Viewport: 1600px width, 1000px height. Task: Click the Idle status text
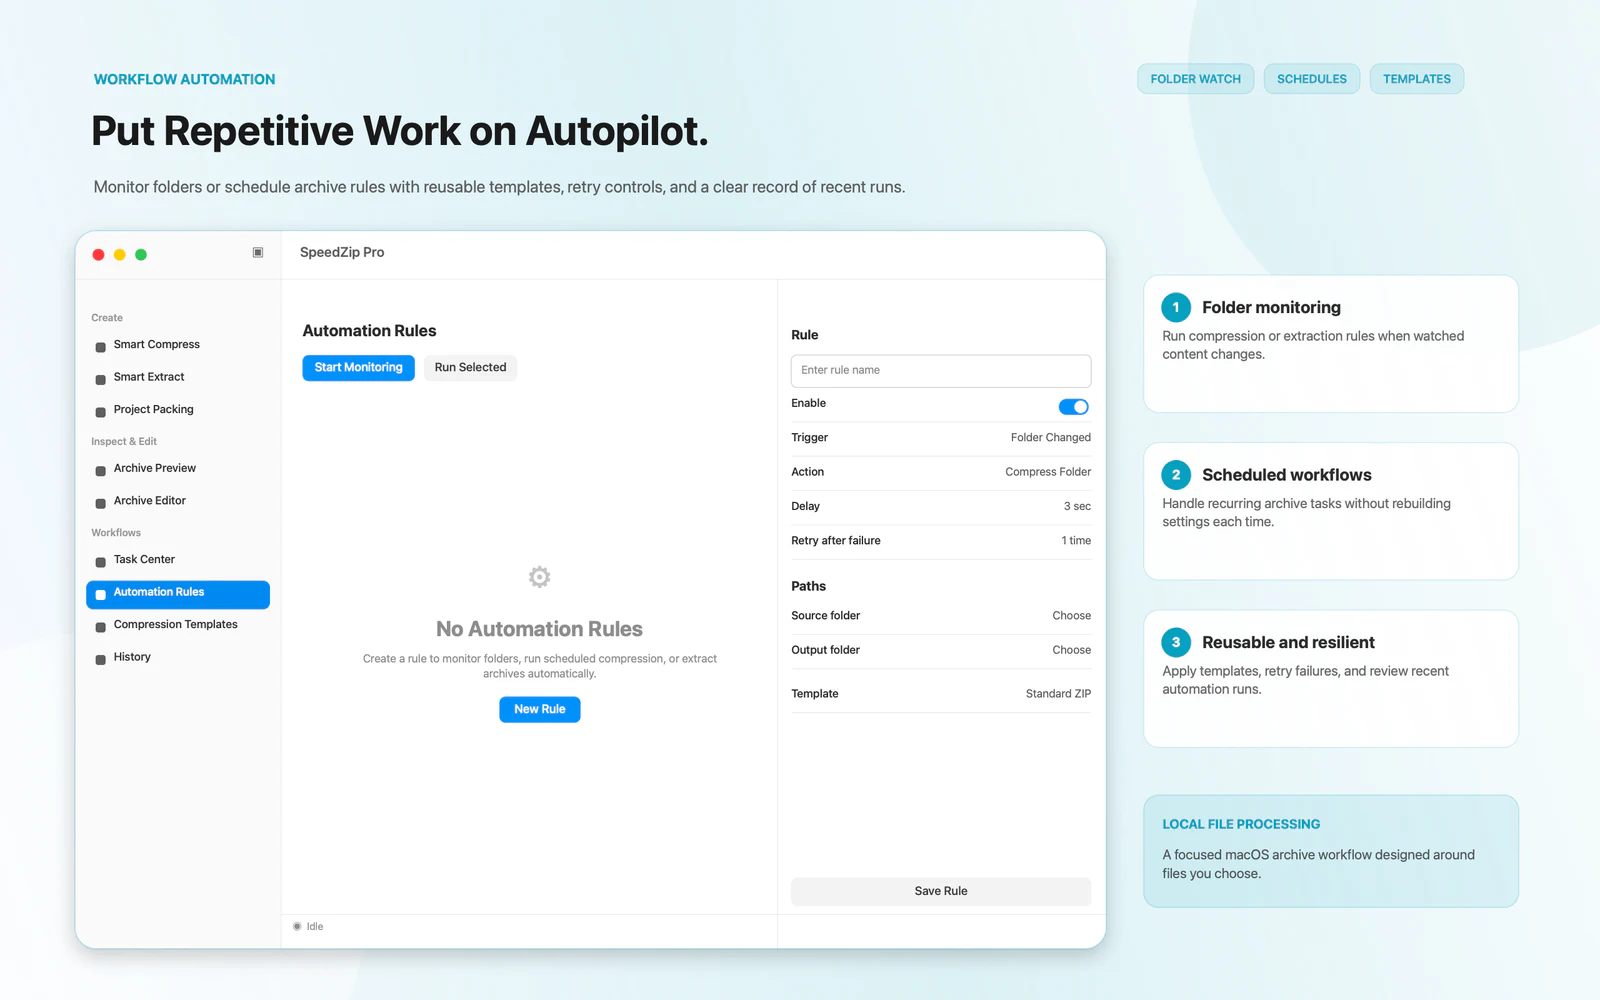[315, 927]
